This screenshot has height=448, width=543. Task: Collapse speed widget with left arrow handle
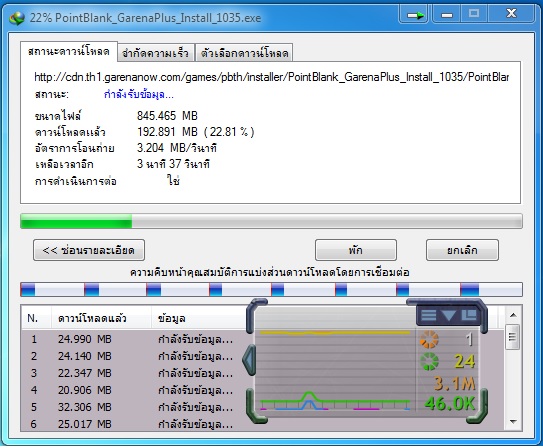click(249, 360)
